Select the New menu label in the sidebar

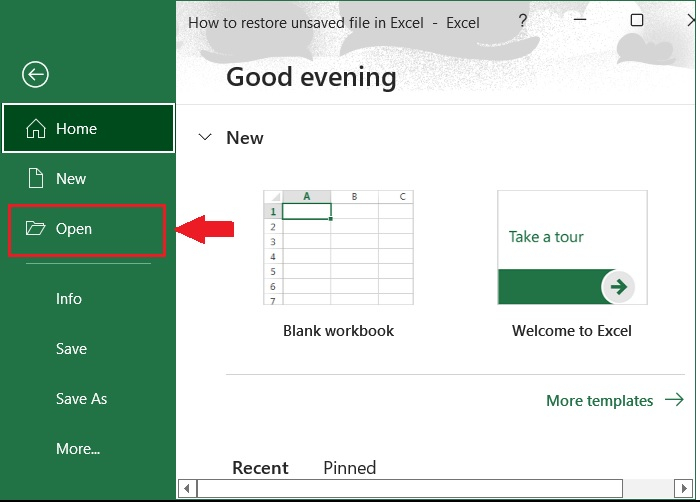71,179
